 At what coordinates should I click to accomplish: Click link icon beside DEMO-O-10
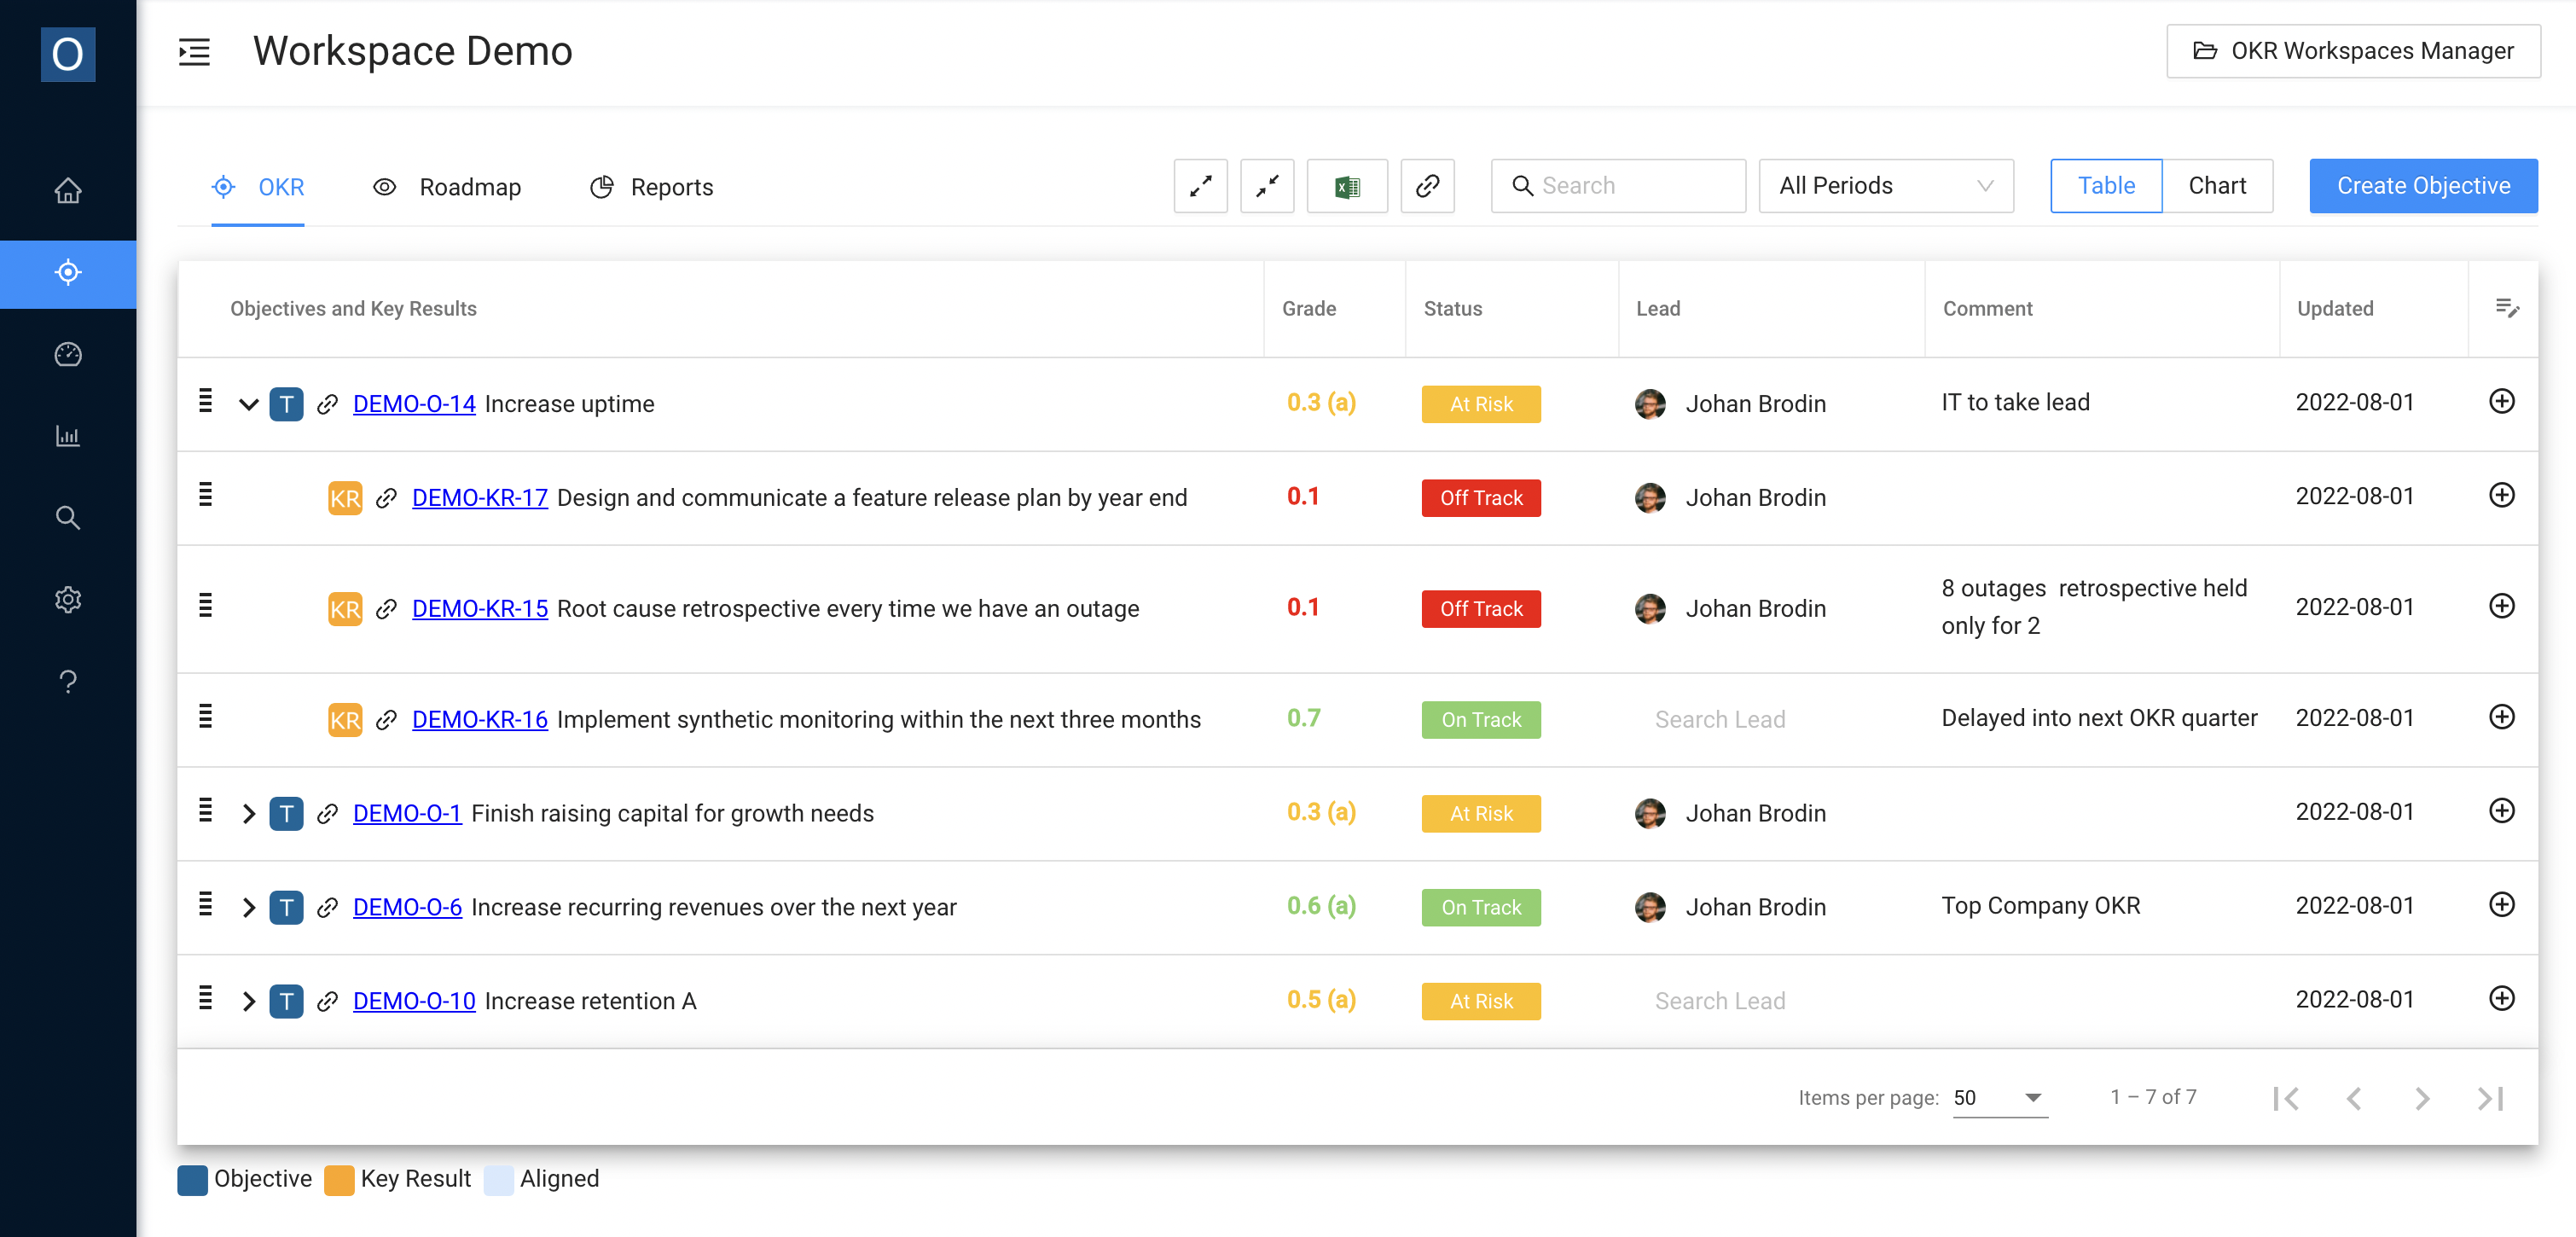point(327,1001)
